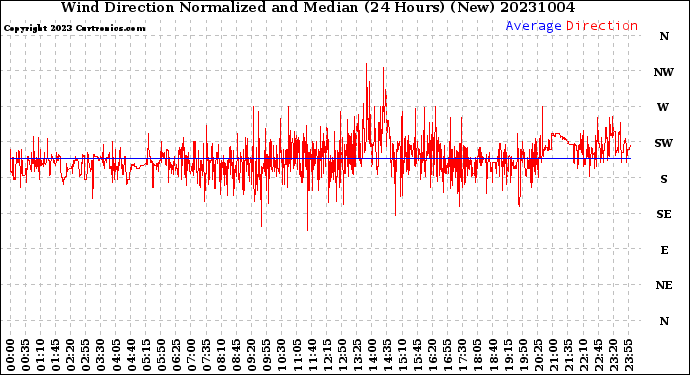Click the 06:25 time label
The height and width of the screenshot is (375, 690).
click(176, 356)
